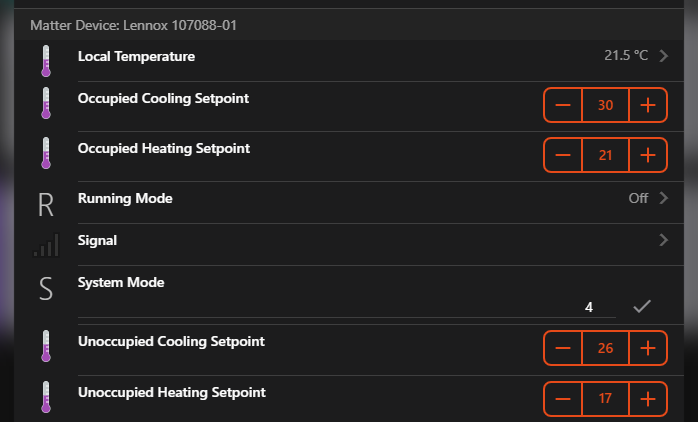Increase the Occupied Cooling Setpoint
Screen dimensions: 698x422
647,104
